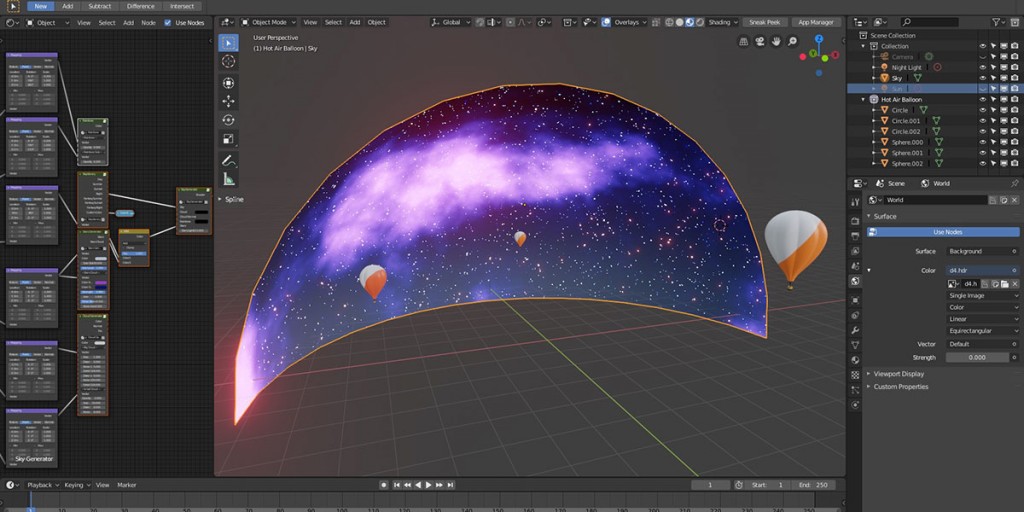Select the Annotate tool
This screenshot has height=512, width=1024.
pyautogui.click(x=229, y=160)
